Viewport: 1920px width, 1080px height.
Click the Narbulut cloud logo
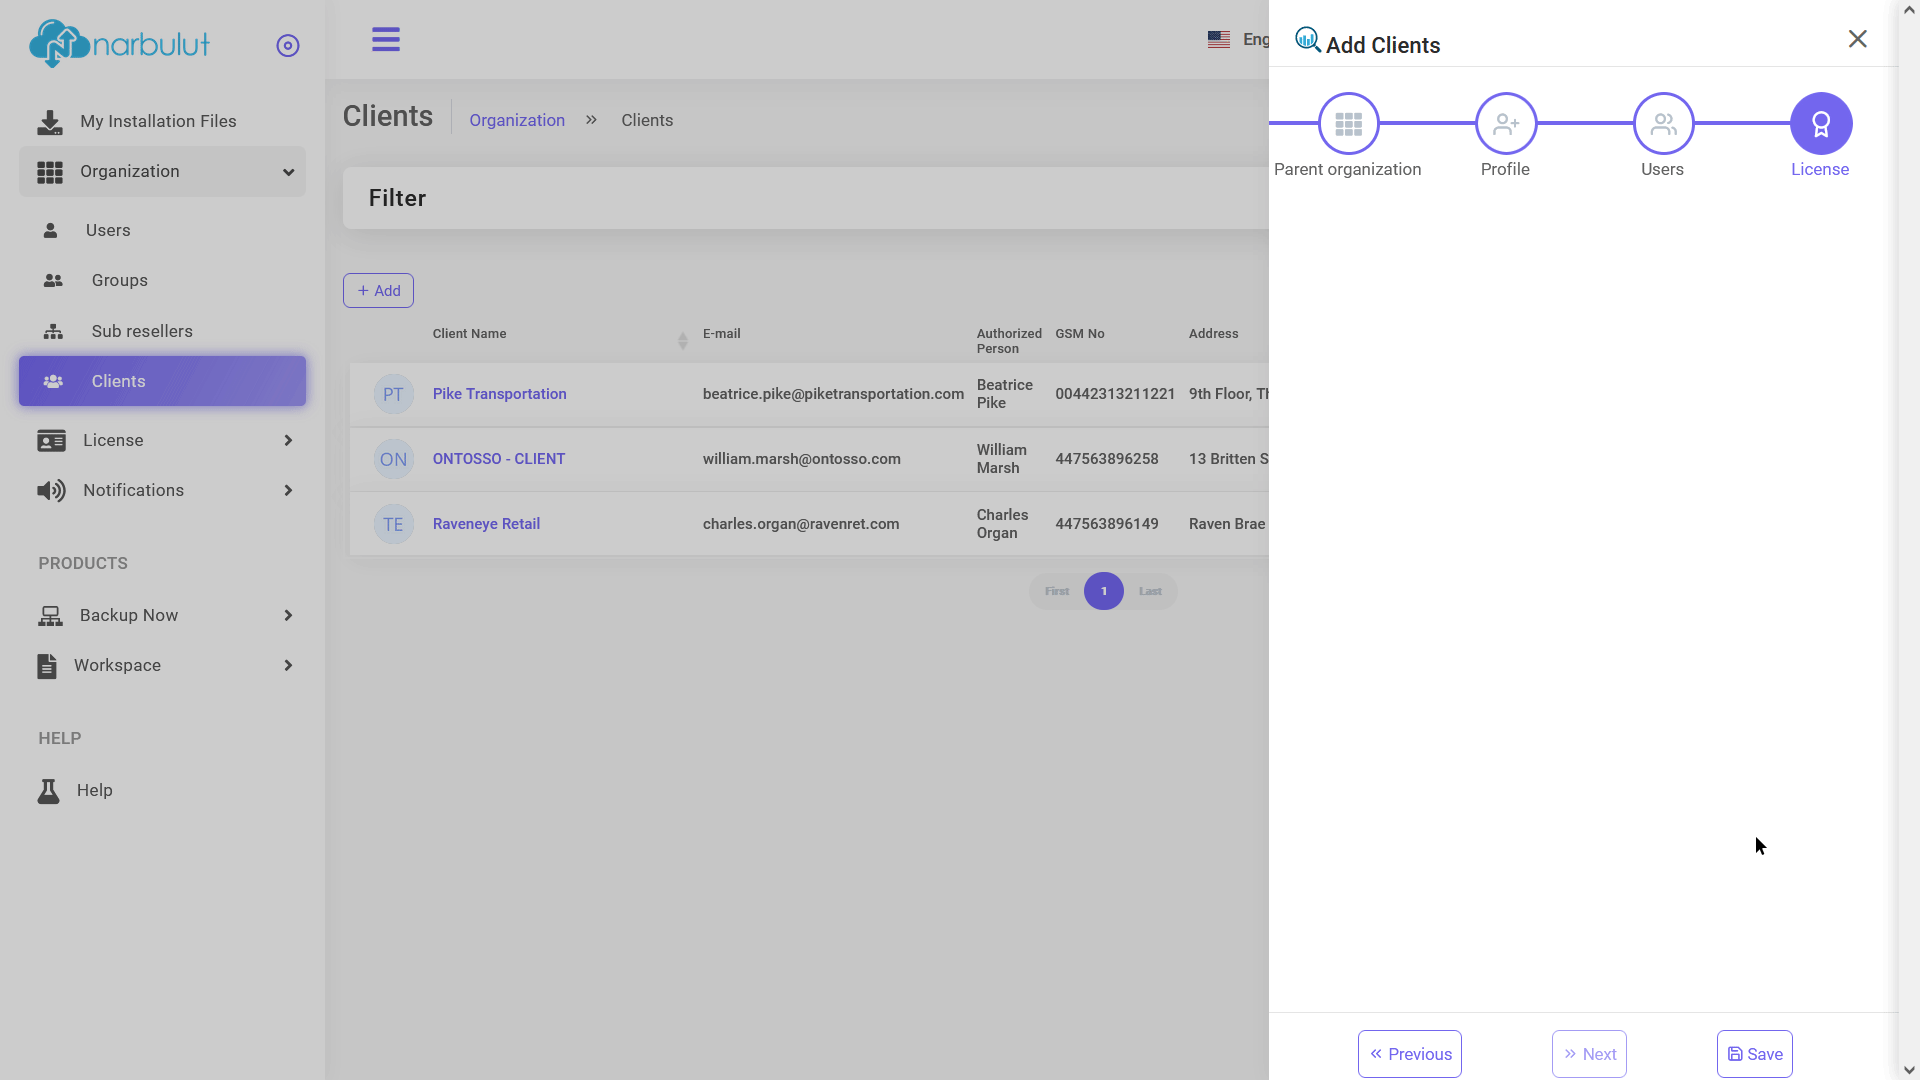[x=119, y=44]
